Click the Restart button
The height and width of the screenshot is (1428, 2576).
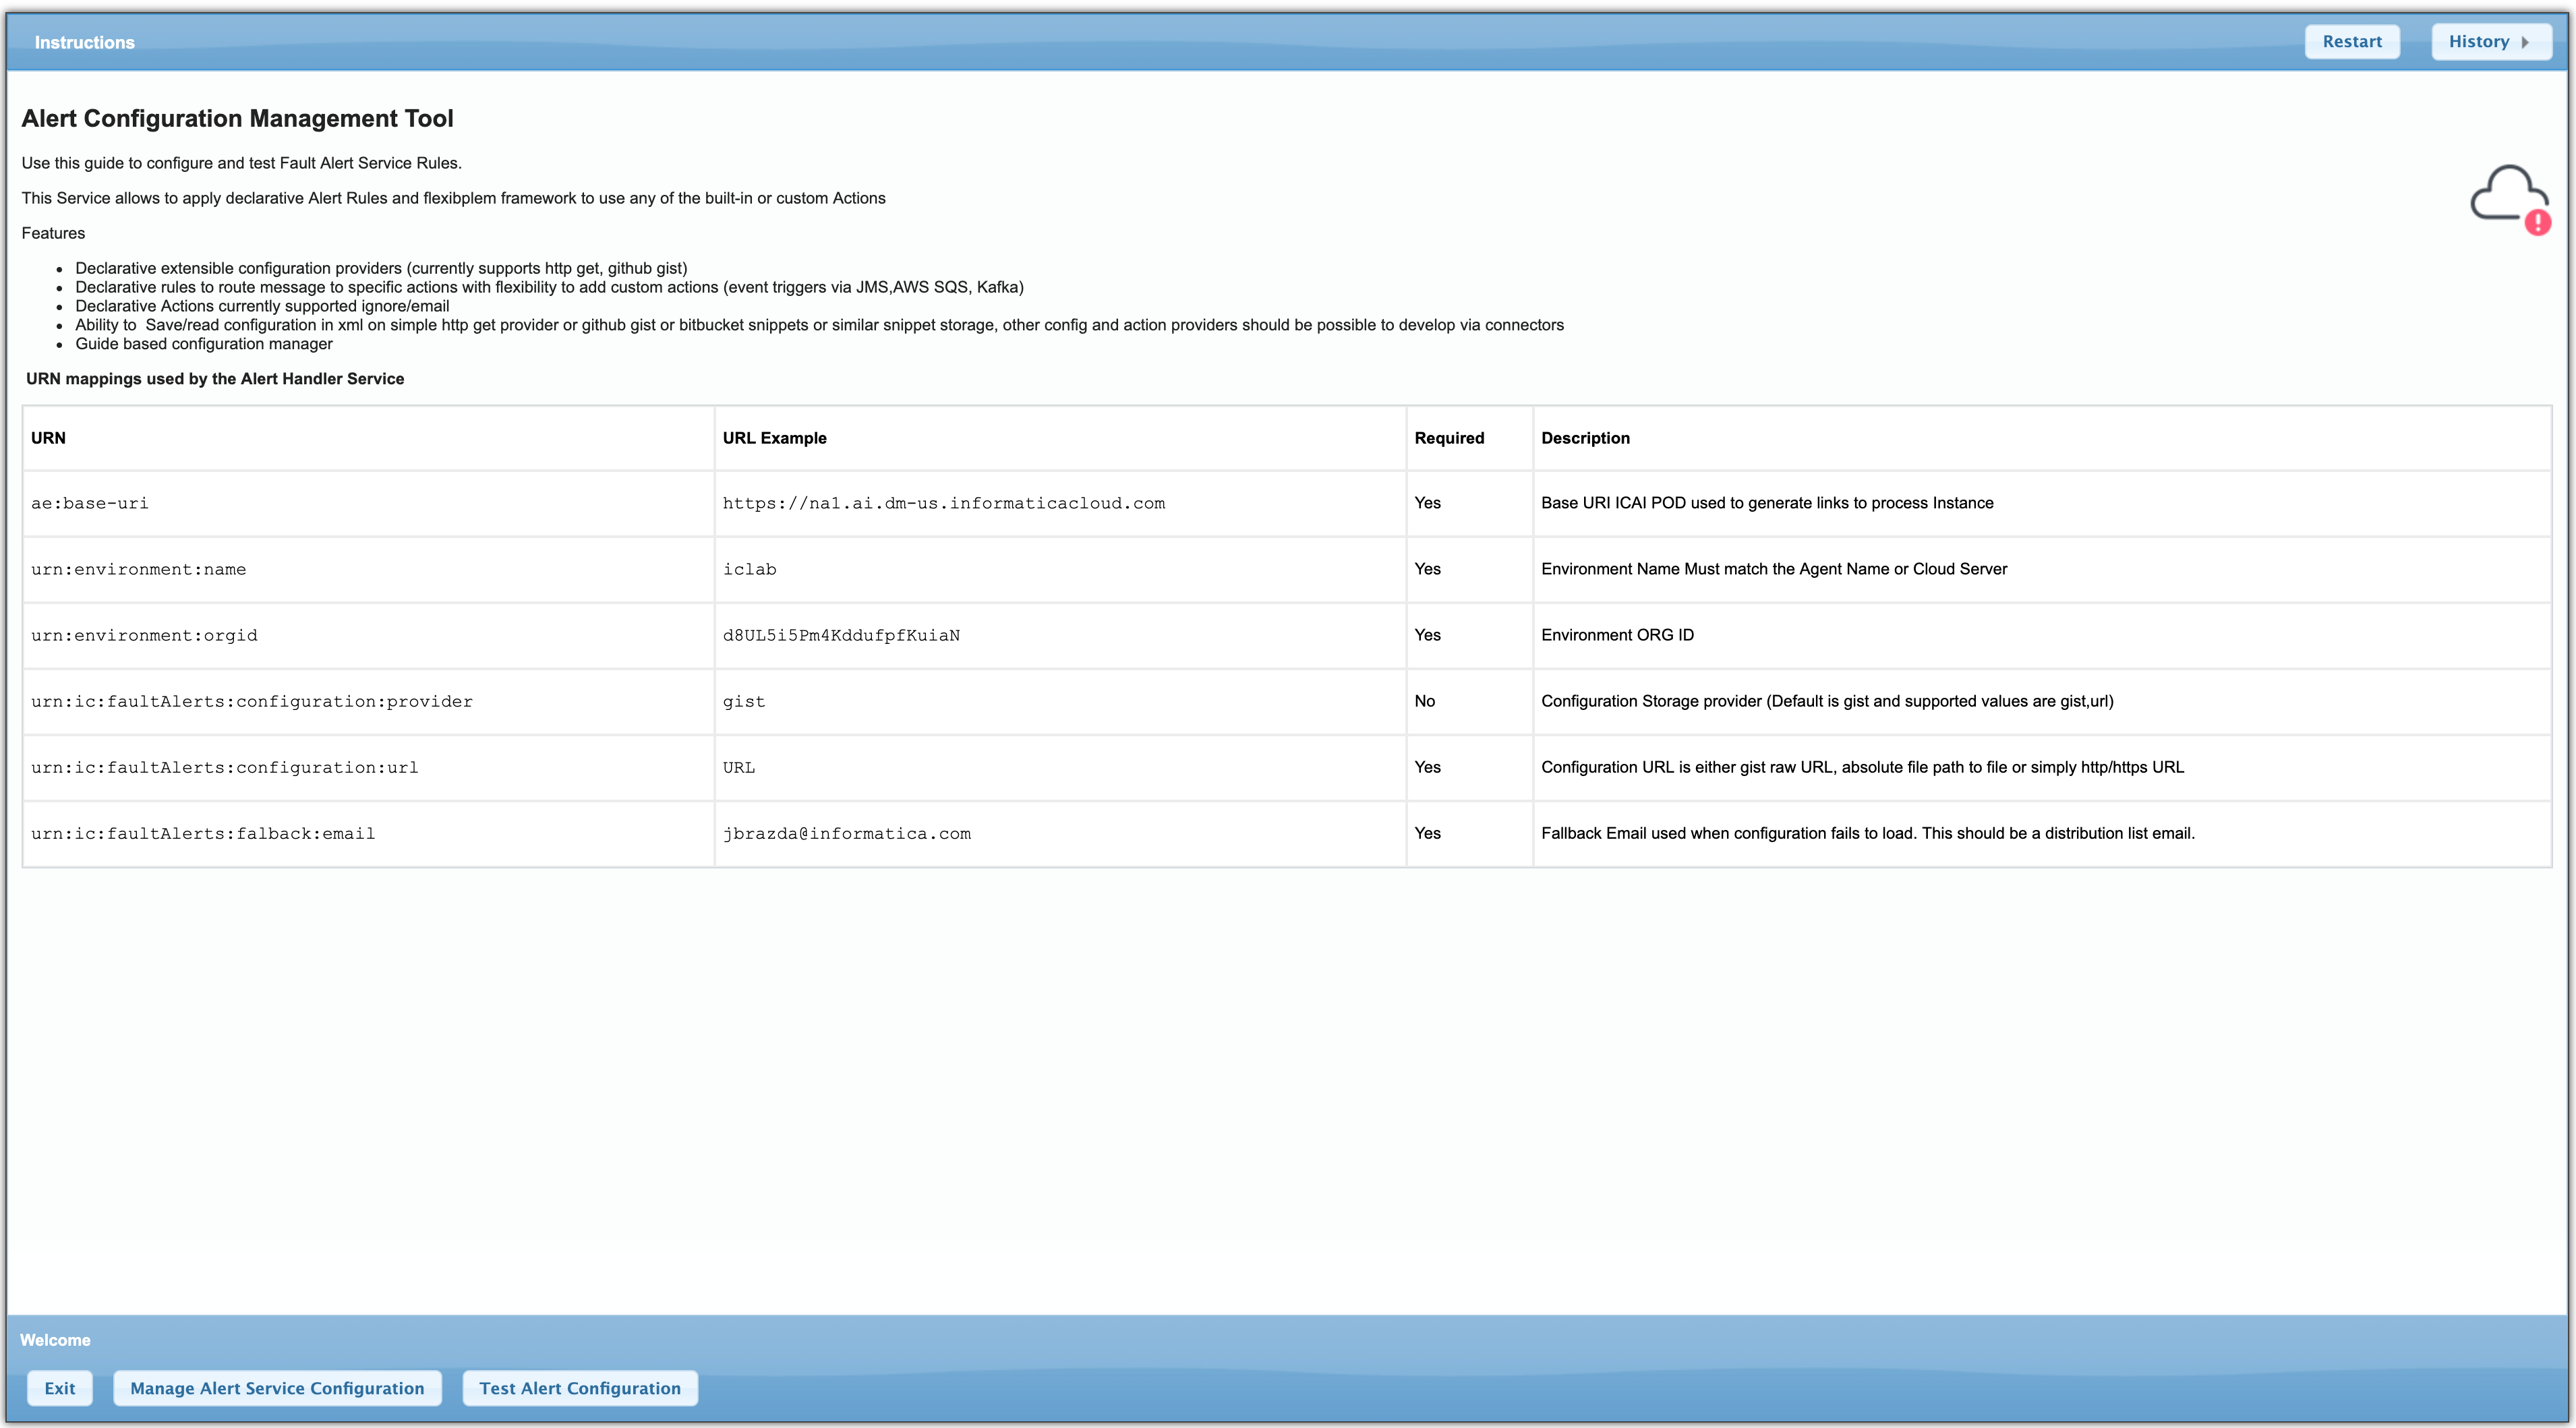point(2351,42)
